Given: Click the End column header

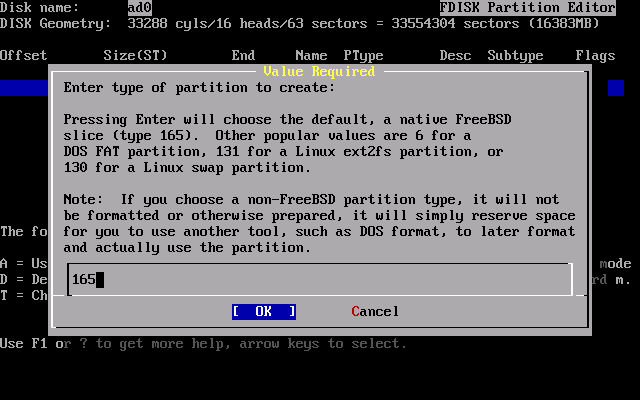Looking at the screenshot, I should 243,55.
